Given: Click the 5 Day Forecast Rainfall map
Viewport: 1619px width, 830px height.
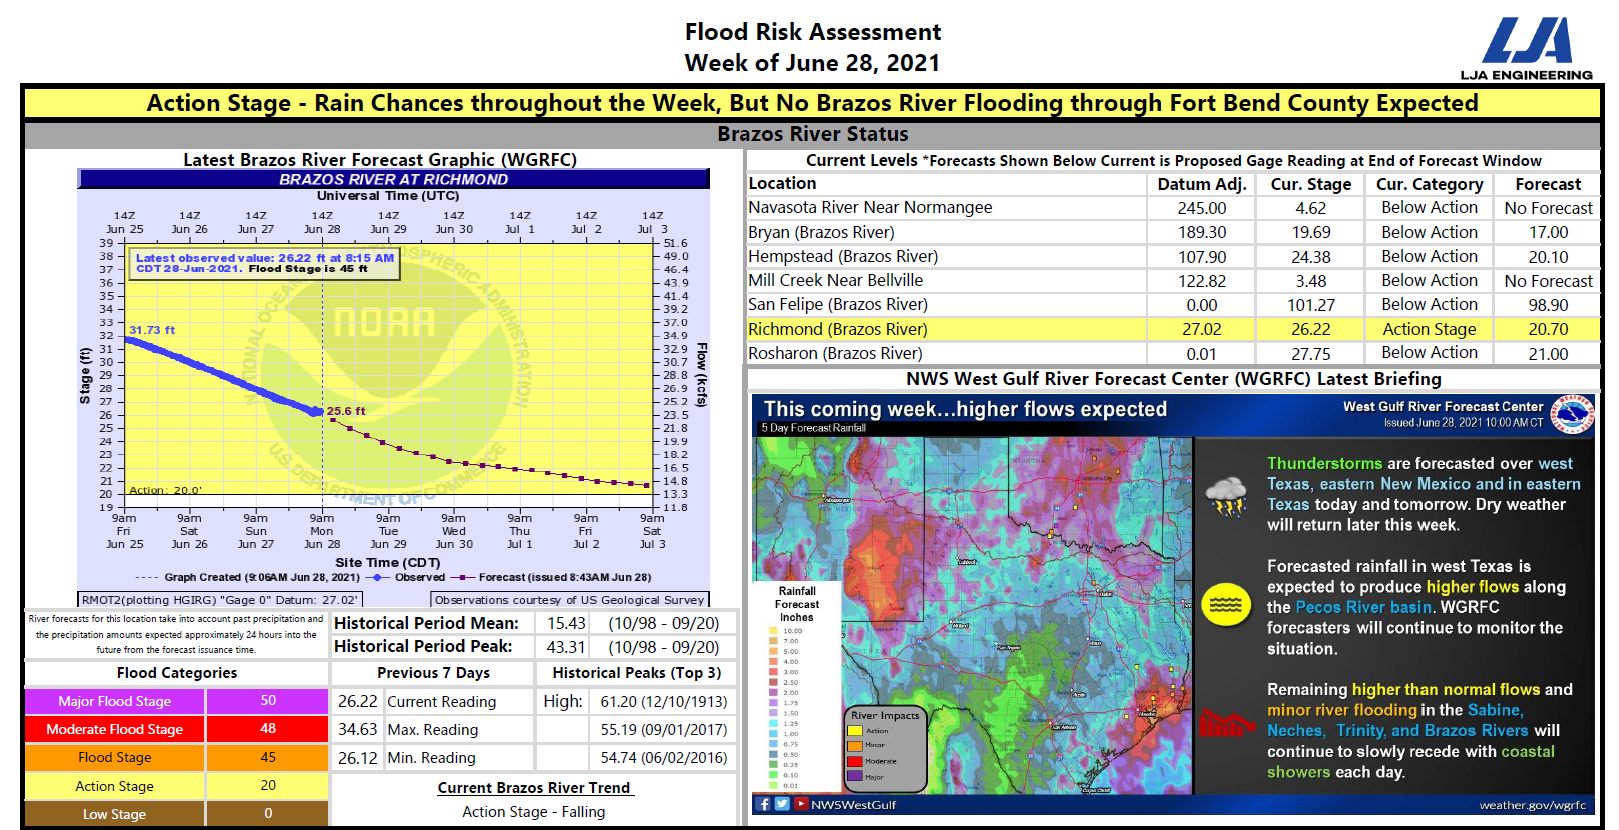Looking at the screenshot, I should [x=972, y=615].
